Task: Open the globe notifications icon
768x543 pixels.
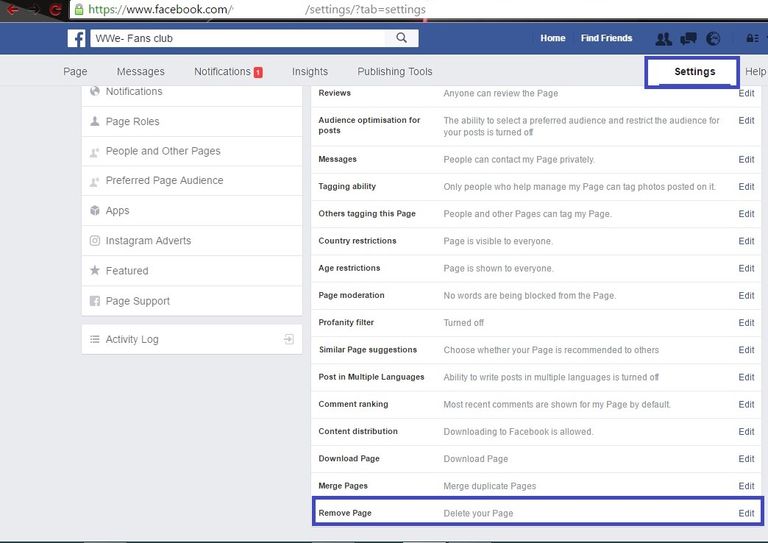Action: point(713,39)
